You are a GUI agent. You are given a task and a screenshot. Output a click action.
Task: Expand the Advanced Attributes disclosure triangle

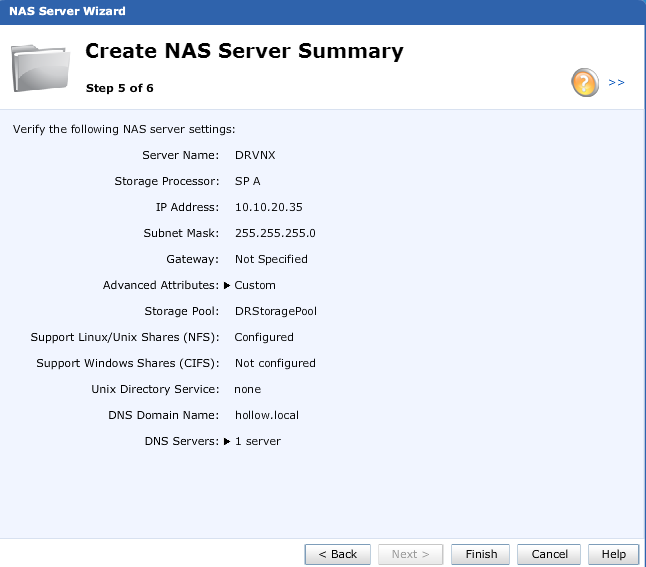[227, 285]
